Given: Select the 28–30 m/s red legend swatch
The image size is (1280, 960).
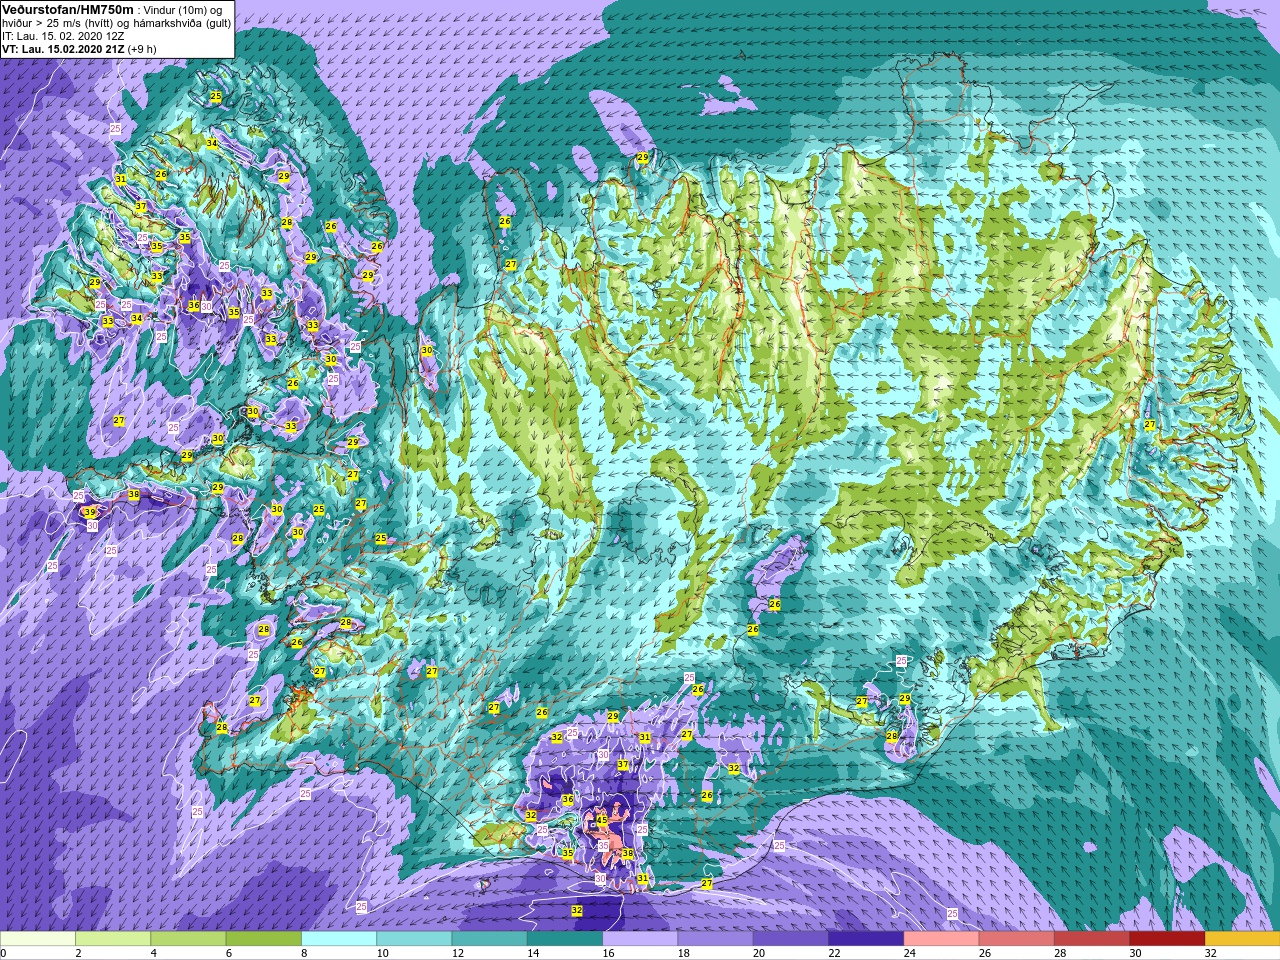Looking at the screenshot, I should (x=1092, y=939).
